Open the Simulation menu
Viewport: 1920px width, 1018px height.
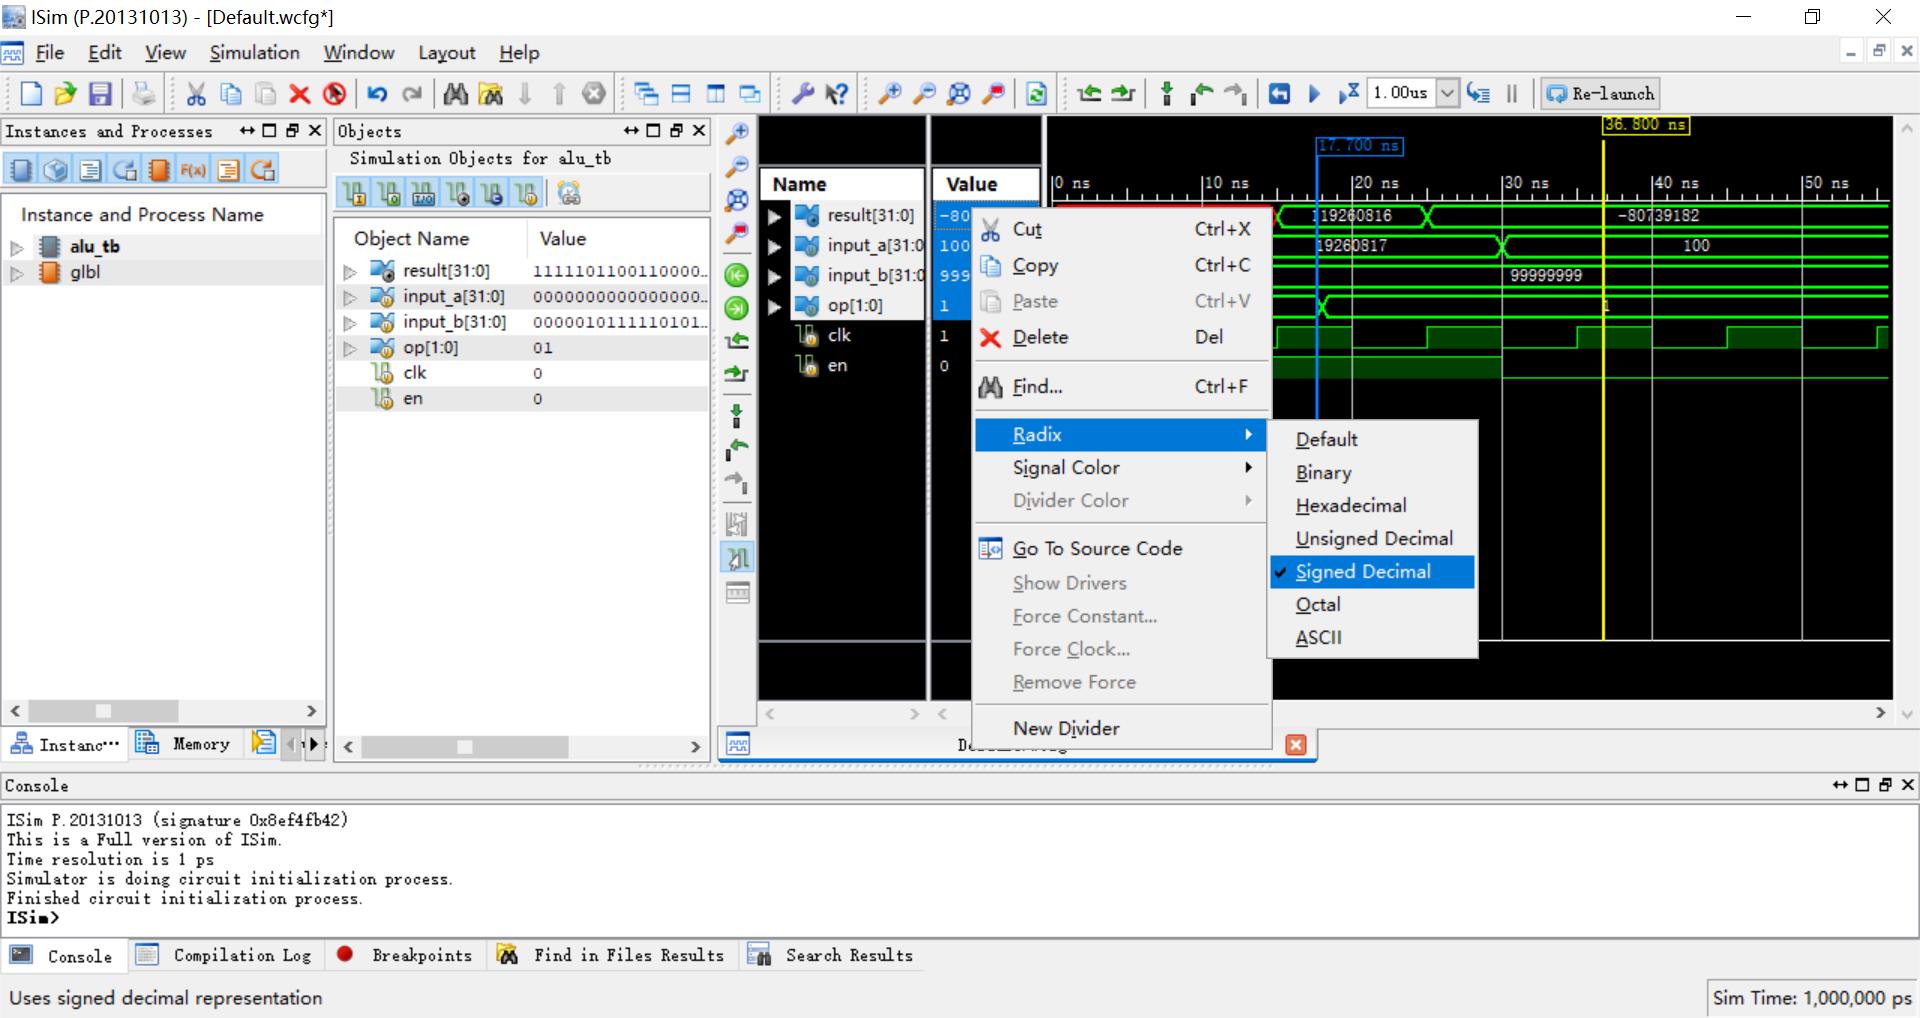coord(254,53)
